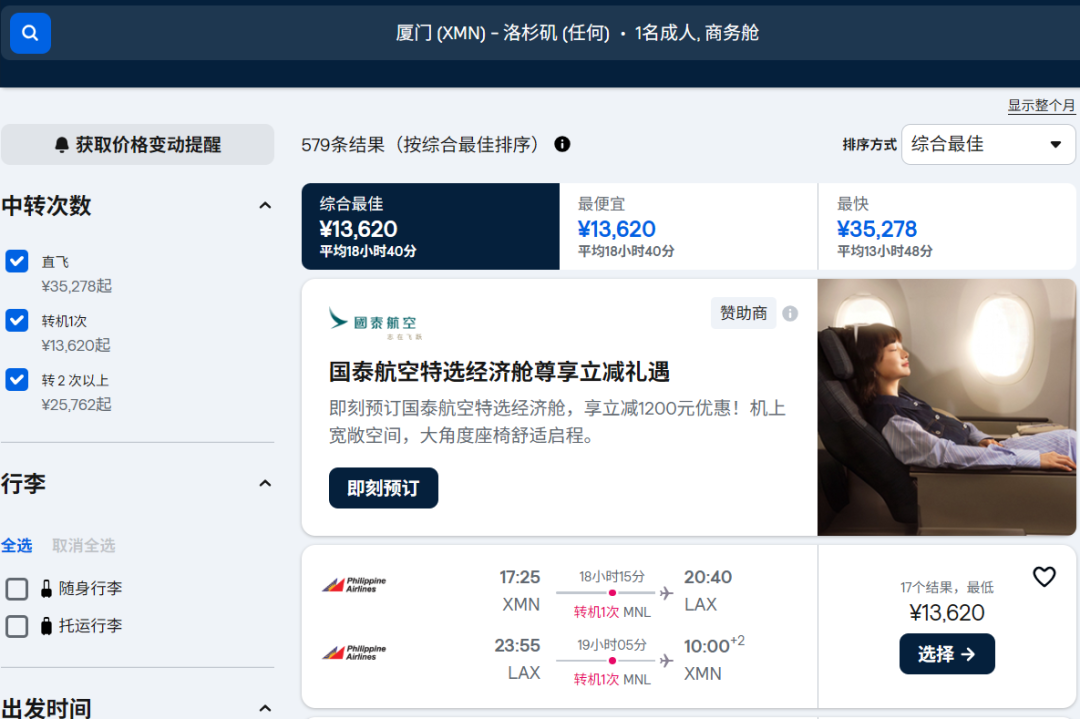Click the 即刻预订 button

(x=383, y=488)
